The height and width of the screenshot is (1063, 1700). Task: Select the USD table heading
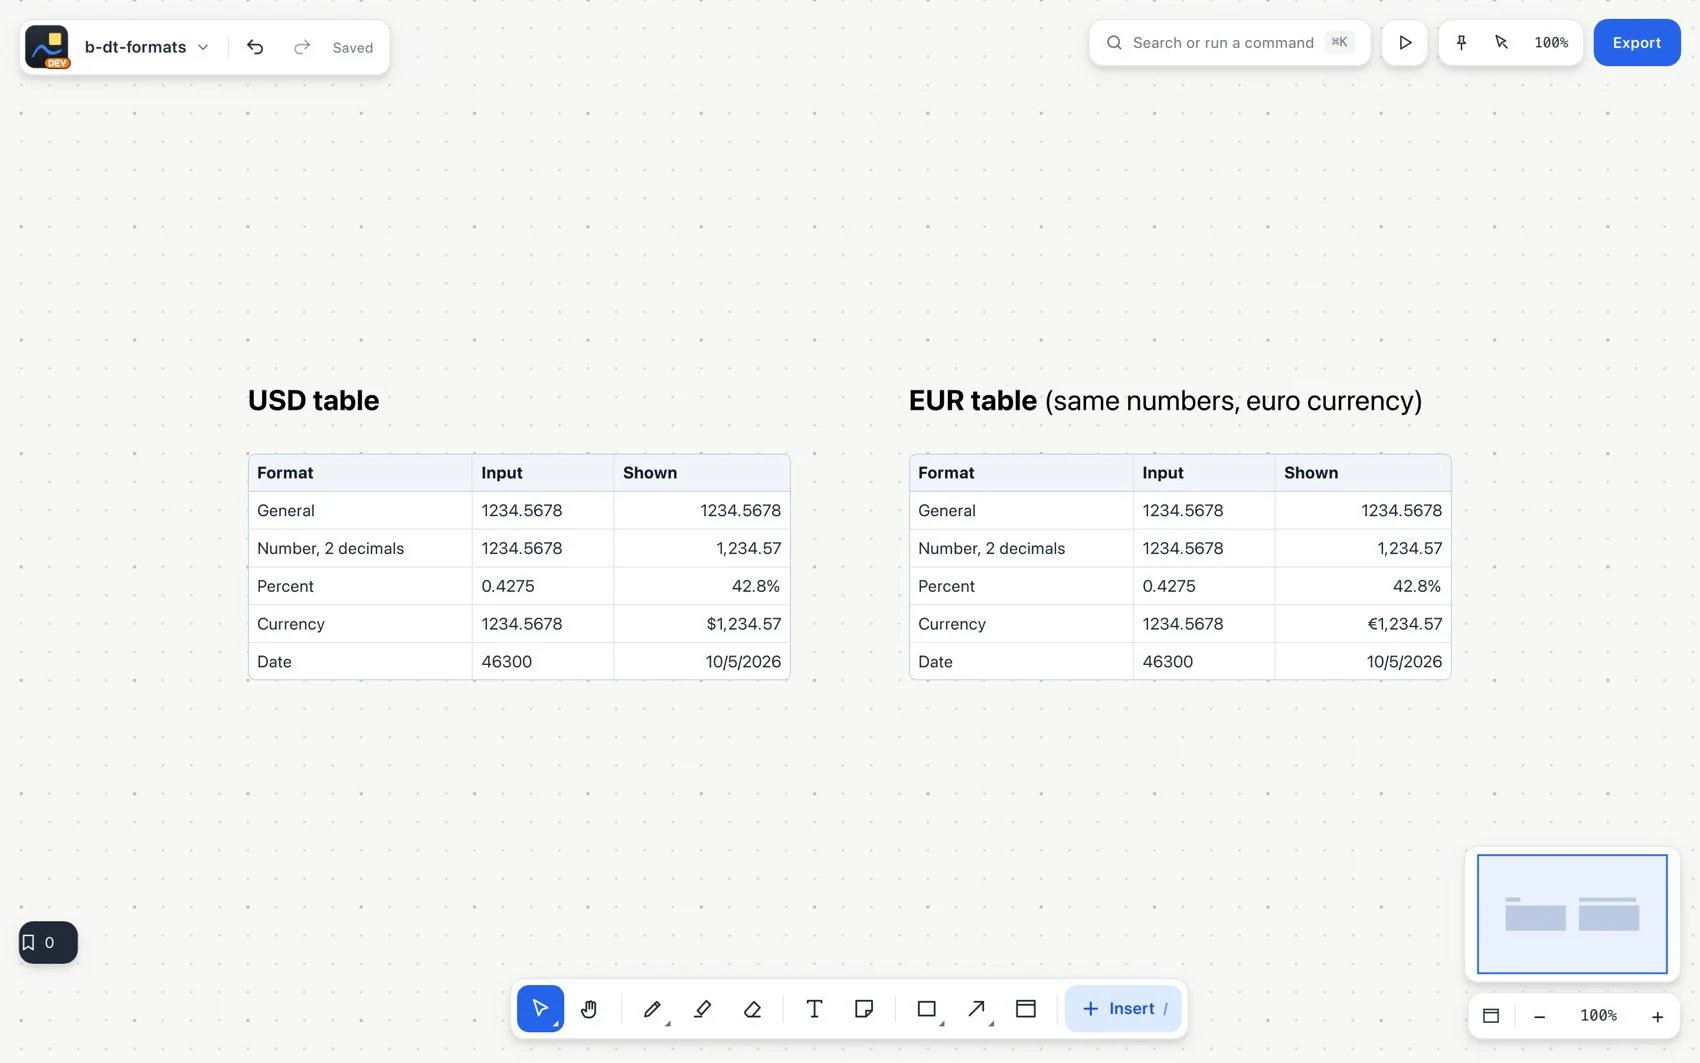pos(314,401)
